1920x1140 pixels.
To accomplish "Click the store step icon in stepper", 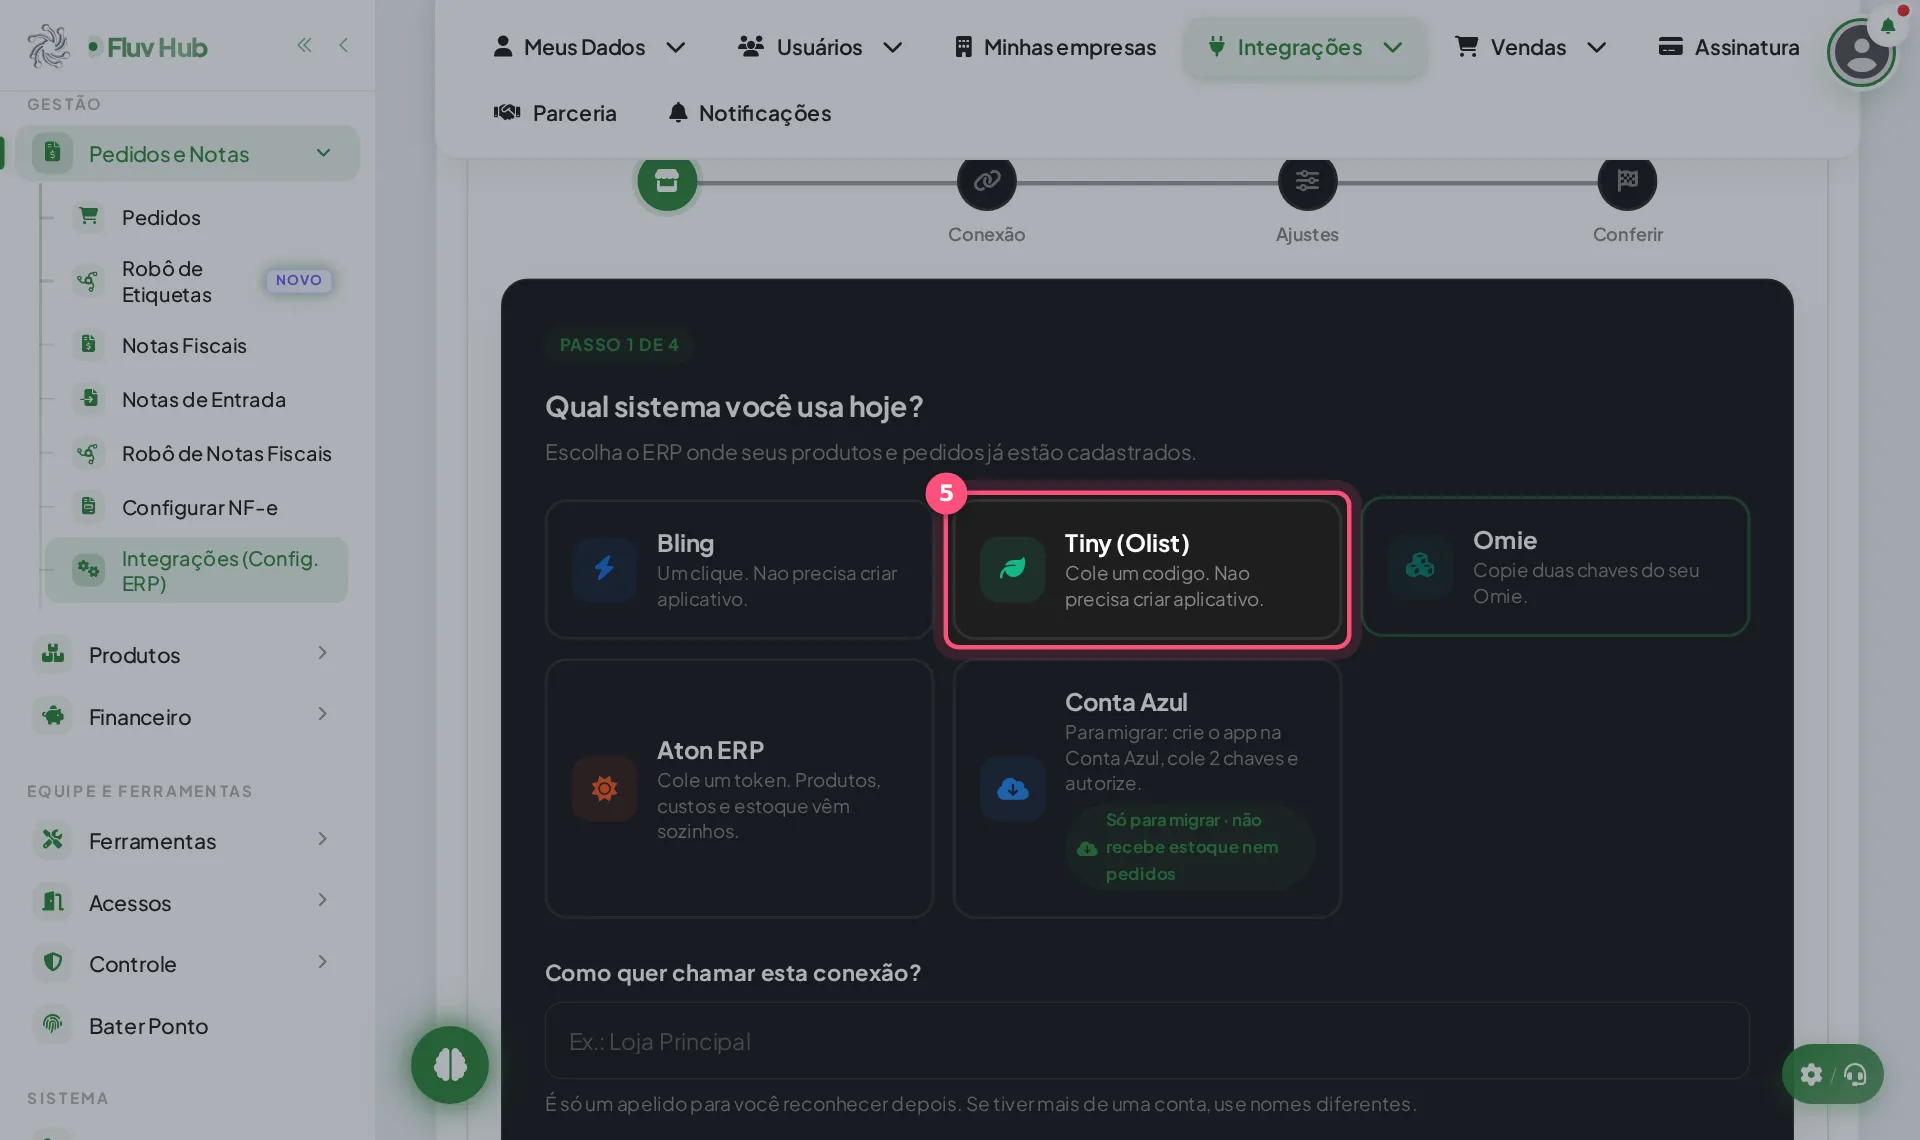I will (x=667, y=181).
